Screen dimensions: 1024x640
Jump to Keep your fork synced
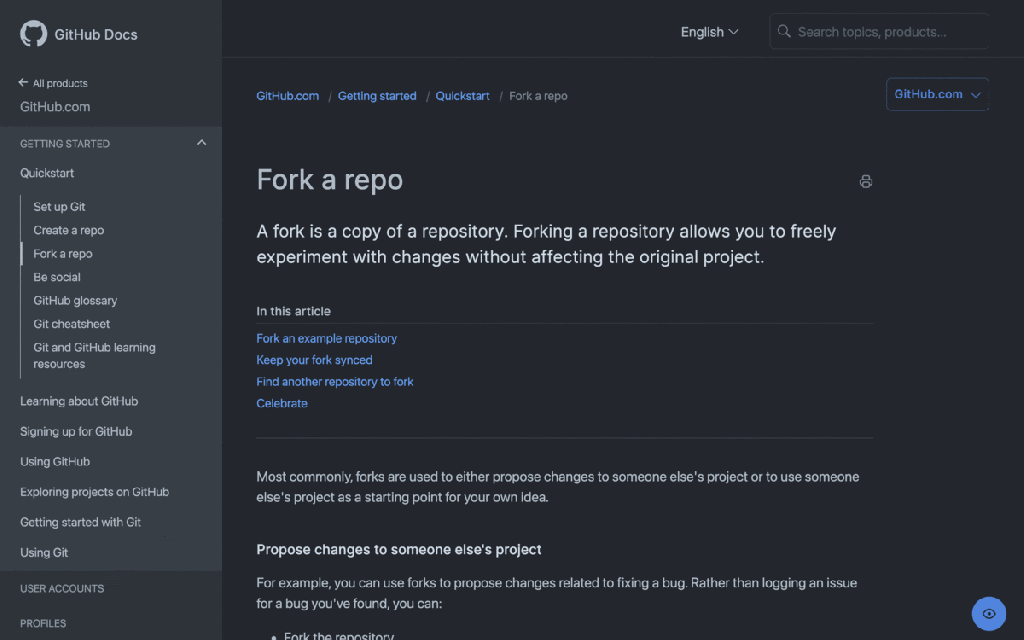coord(314,360)
